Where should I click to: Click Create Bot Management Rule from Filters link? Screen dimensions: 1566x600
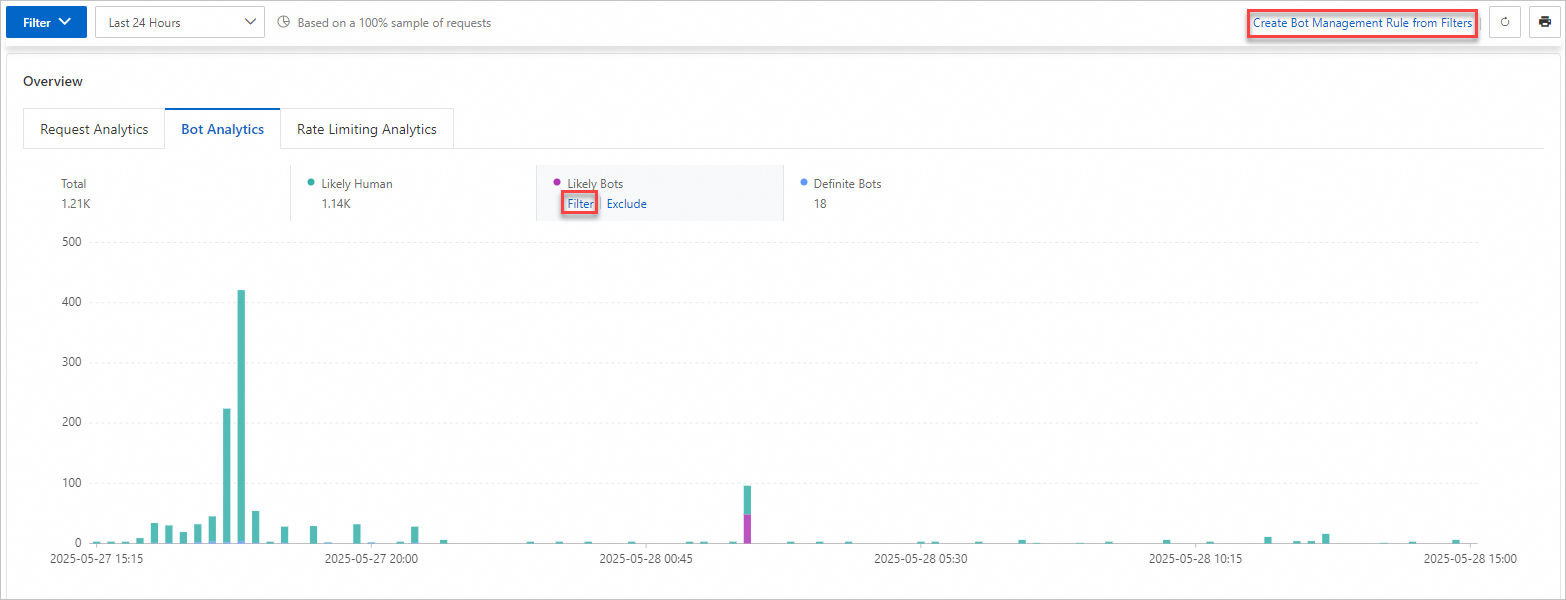(1362, 22)
